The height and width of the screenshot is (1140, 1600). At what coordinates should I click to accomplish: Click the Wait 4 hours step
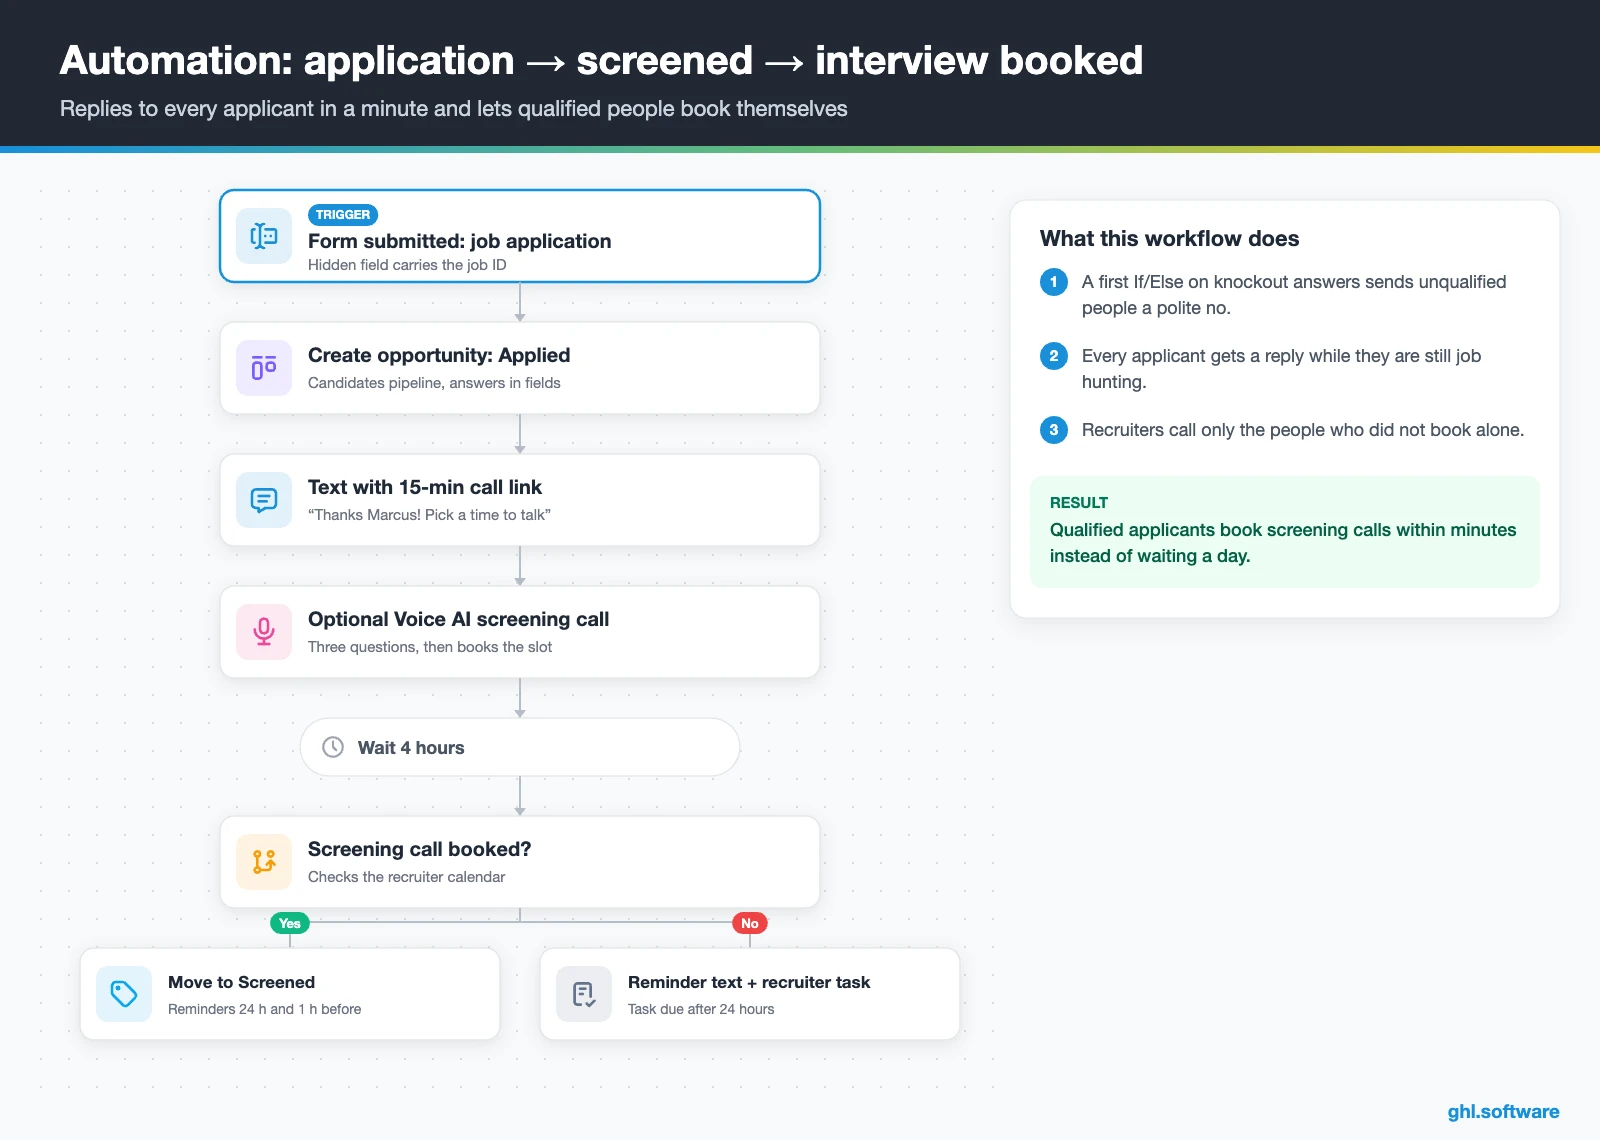(x=520, y=747)
